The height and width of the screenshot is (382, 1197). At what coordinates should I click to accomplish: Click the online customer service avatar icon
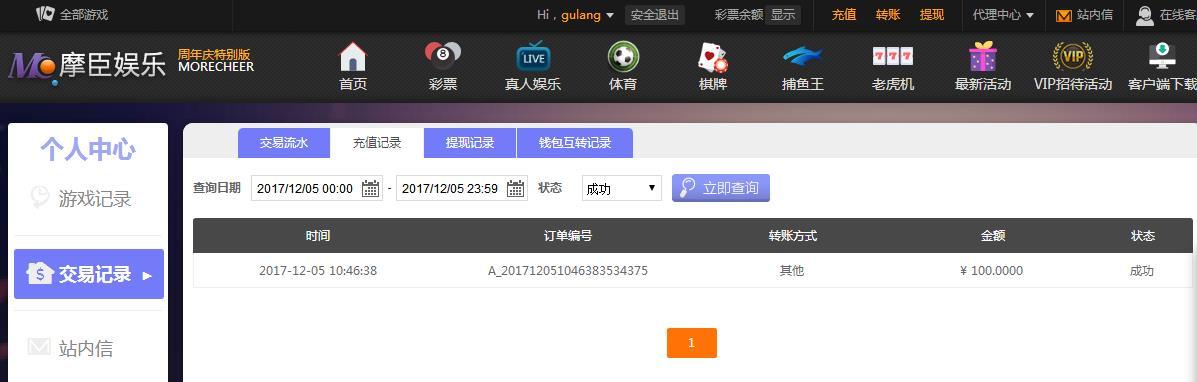pyautogui.click(x=1144, y=15)
